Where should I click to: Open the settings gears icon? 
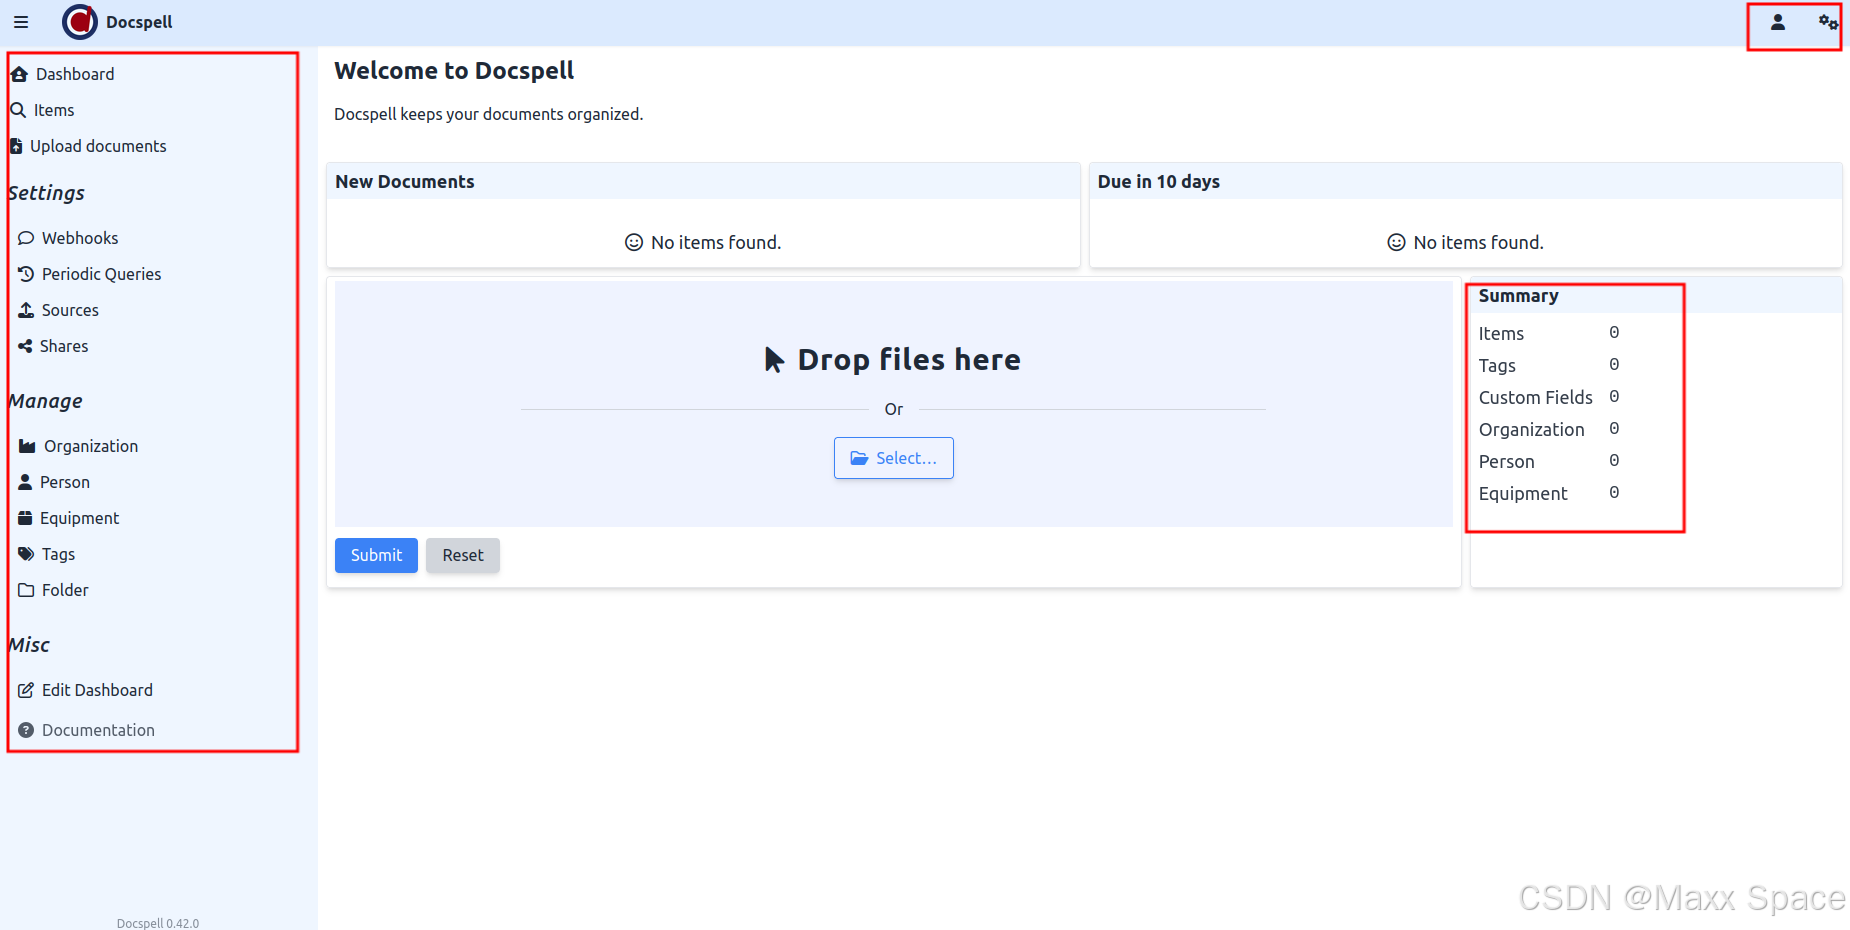coord(1828,22)
